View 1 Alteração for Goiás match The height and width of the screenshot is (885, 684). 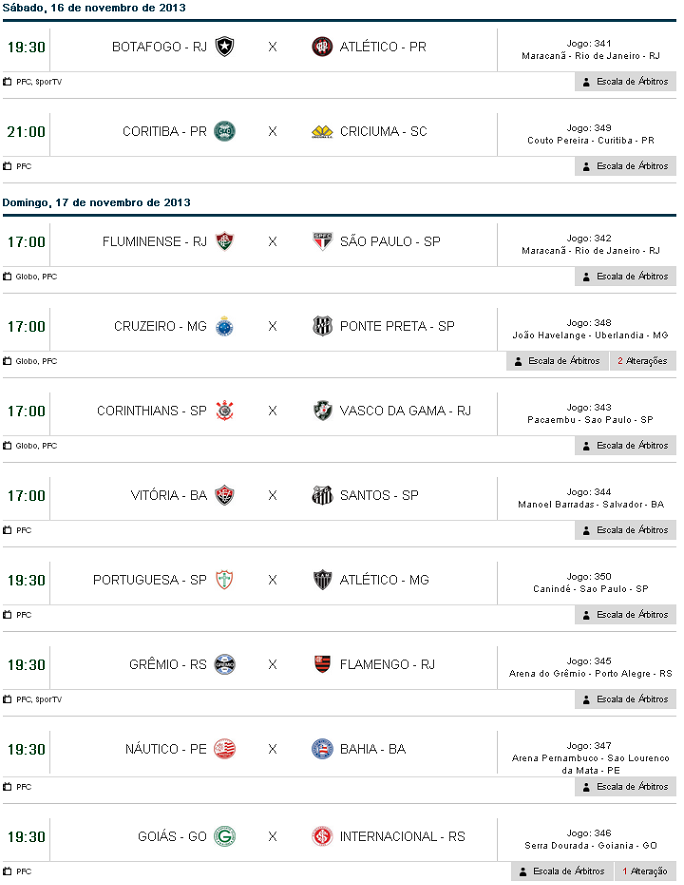point(644,871)
